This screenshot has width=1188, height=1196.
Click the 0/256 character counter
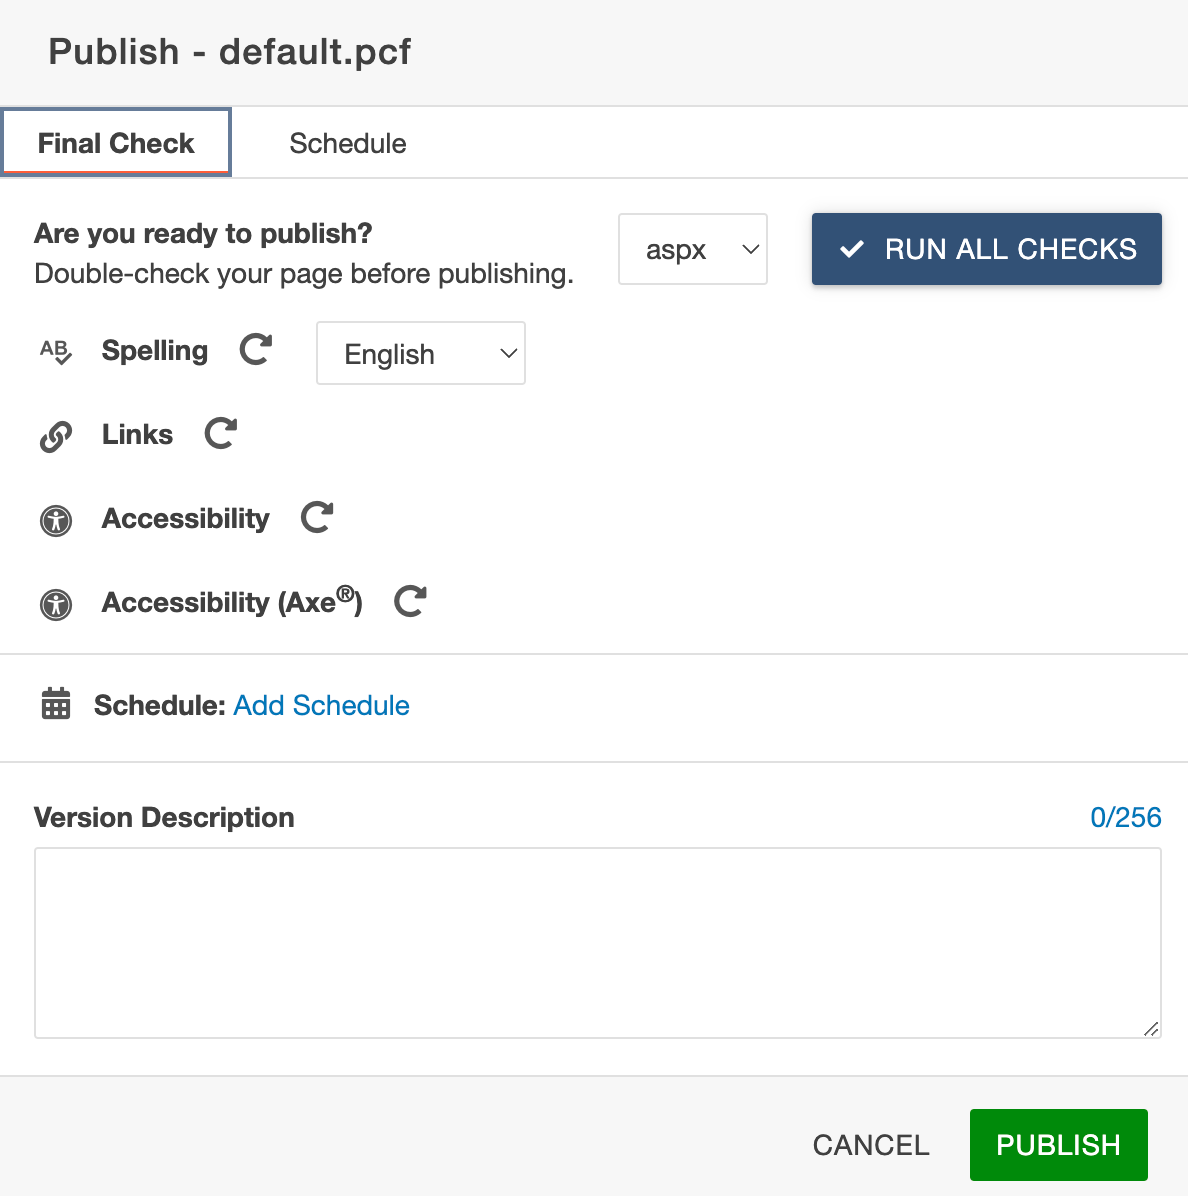pyautogui.click(x=1125, y=817)
